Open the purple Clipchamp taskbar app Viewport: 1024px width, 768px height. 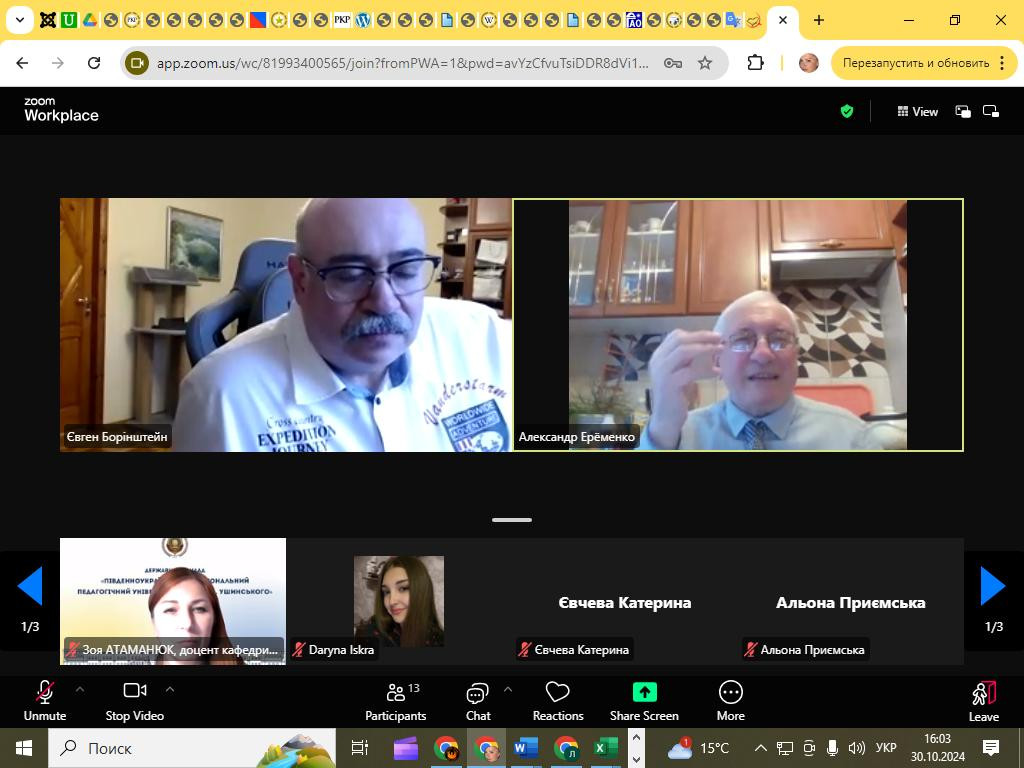(406, 748)
